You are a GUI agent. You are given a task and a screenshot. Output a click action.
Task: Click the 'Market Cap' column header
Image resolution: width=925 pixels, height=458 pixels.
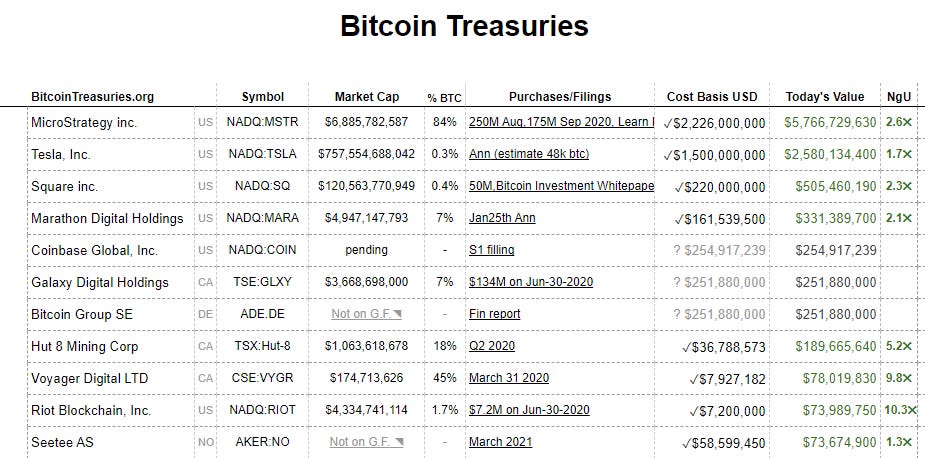point(367,97)
